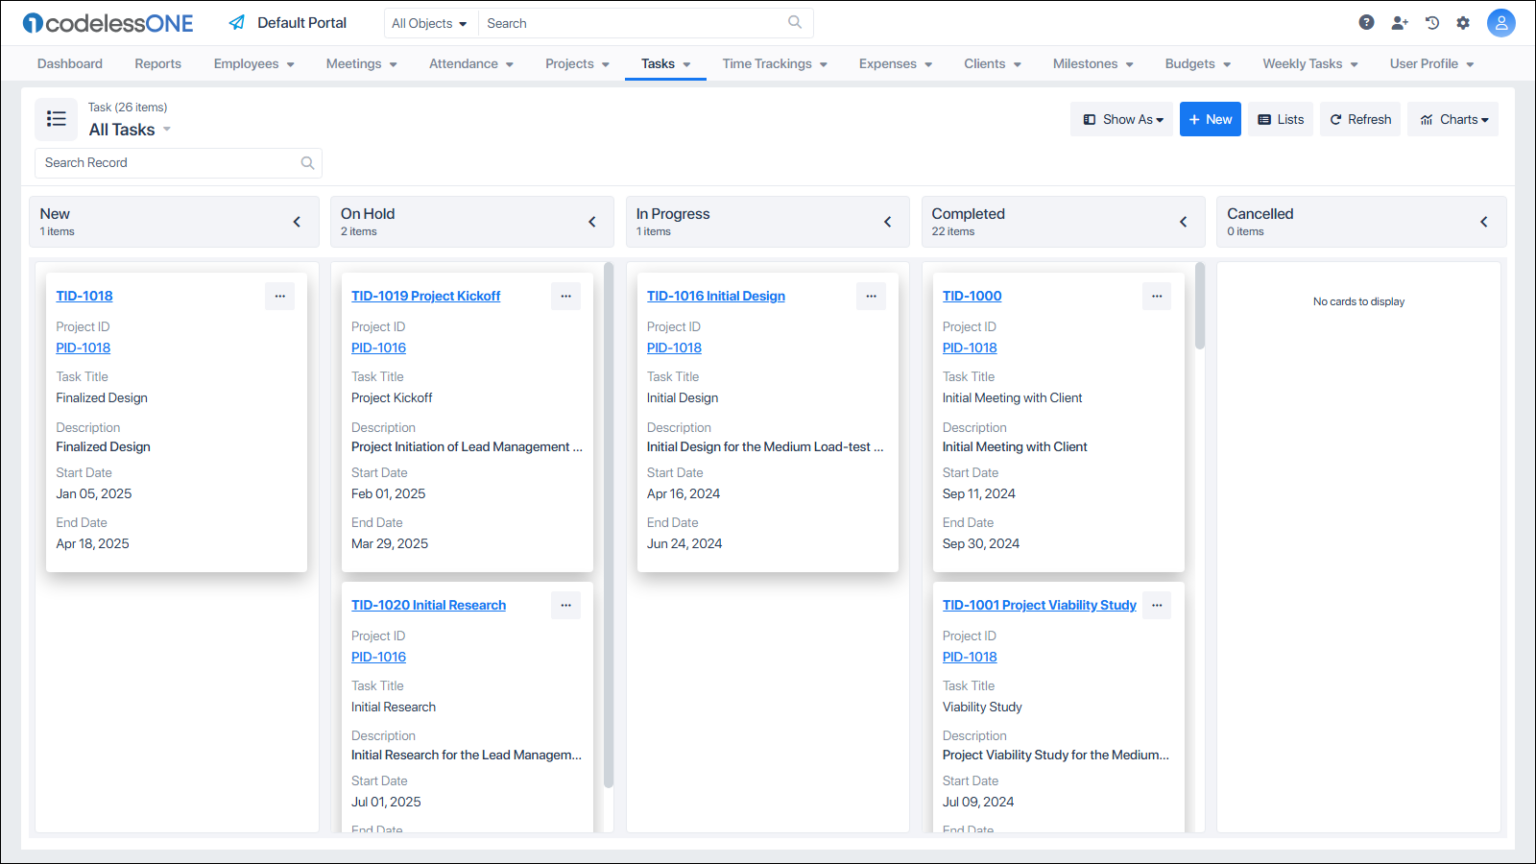Open the All Objects dropdown
The image size is (1536, 864).
coord(430,23)
